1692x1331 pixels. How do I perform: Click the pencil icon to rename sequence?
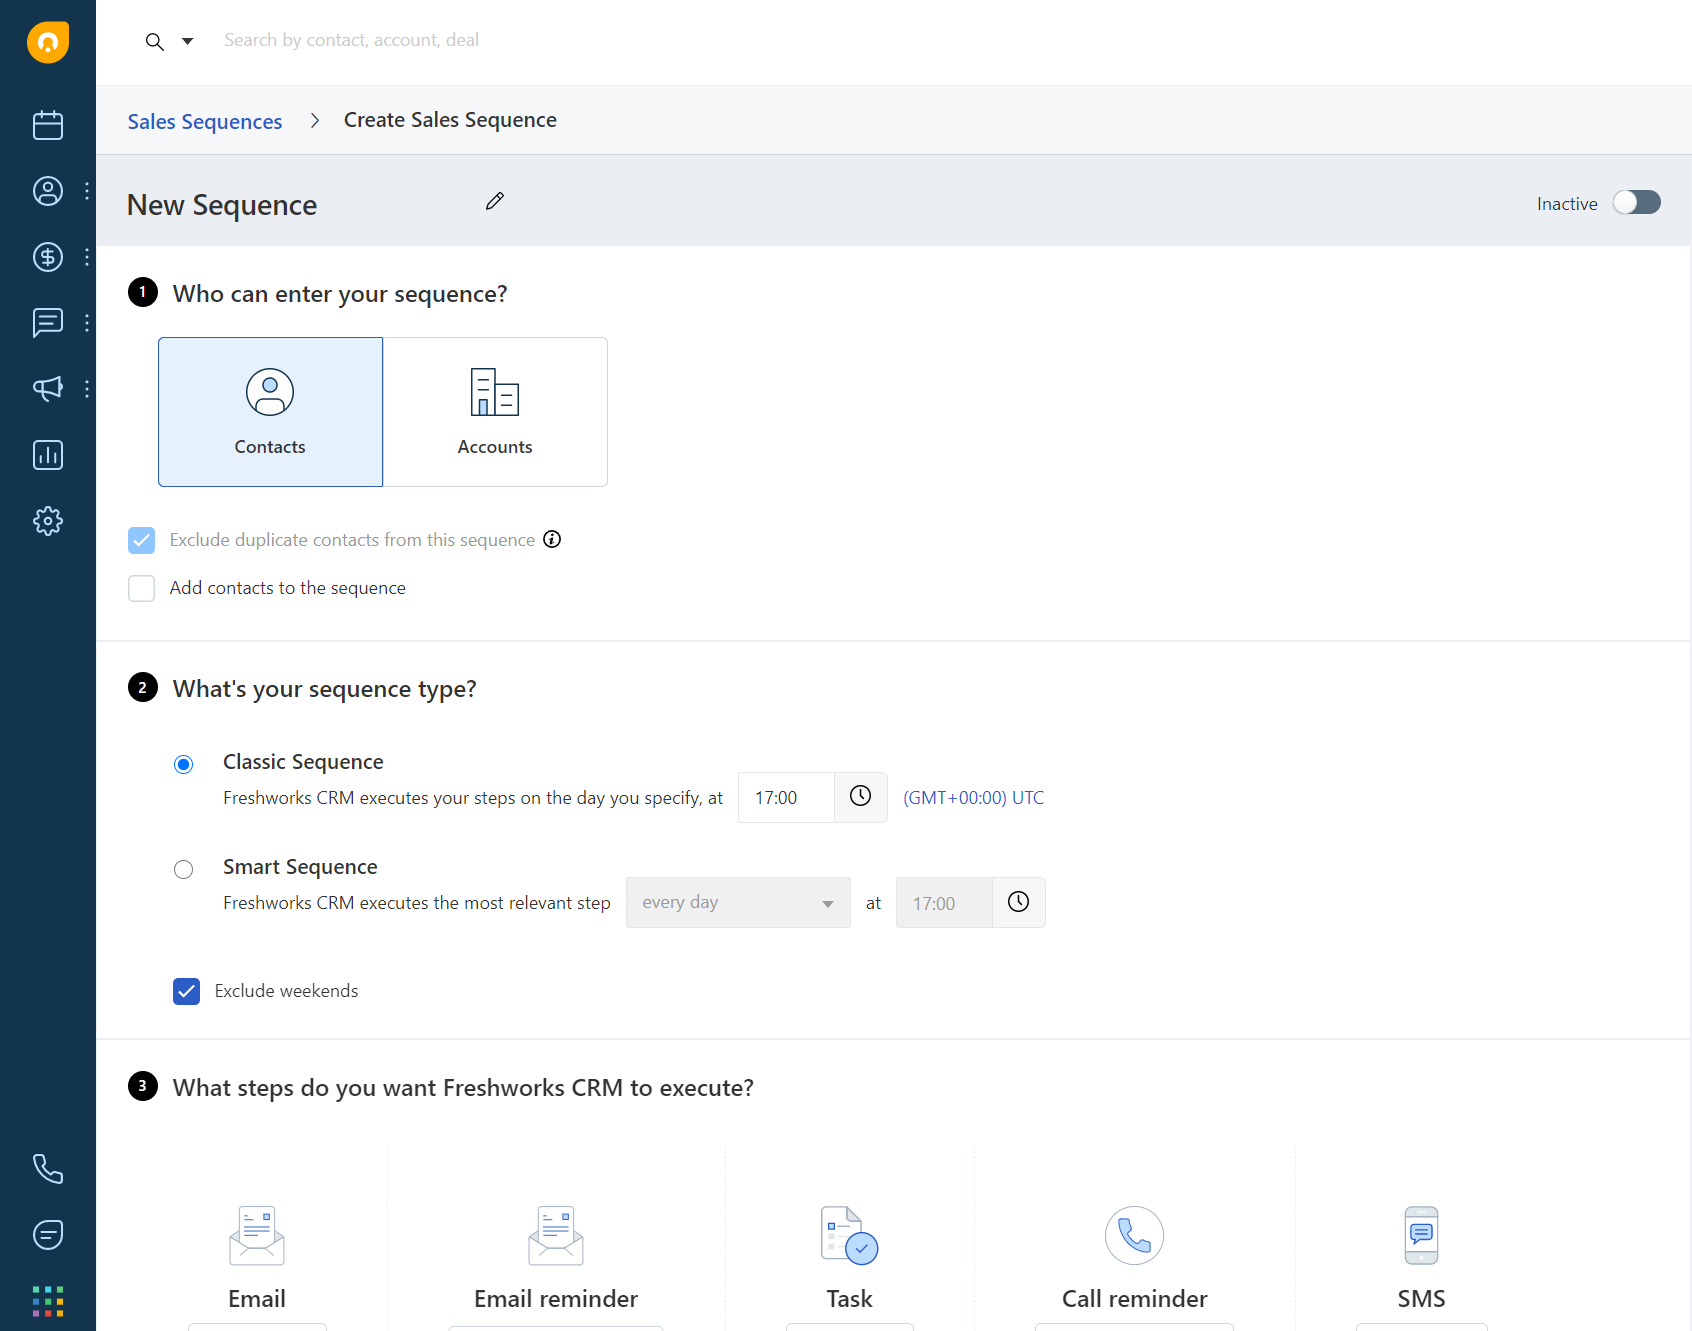[x=494, y=202]
